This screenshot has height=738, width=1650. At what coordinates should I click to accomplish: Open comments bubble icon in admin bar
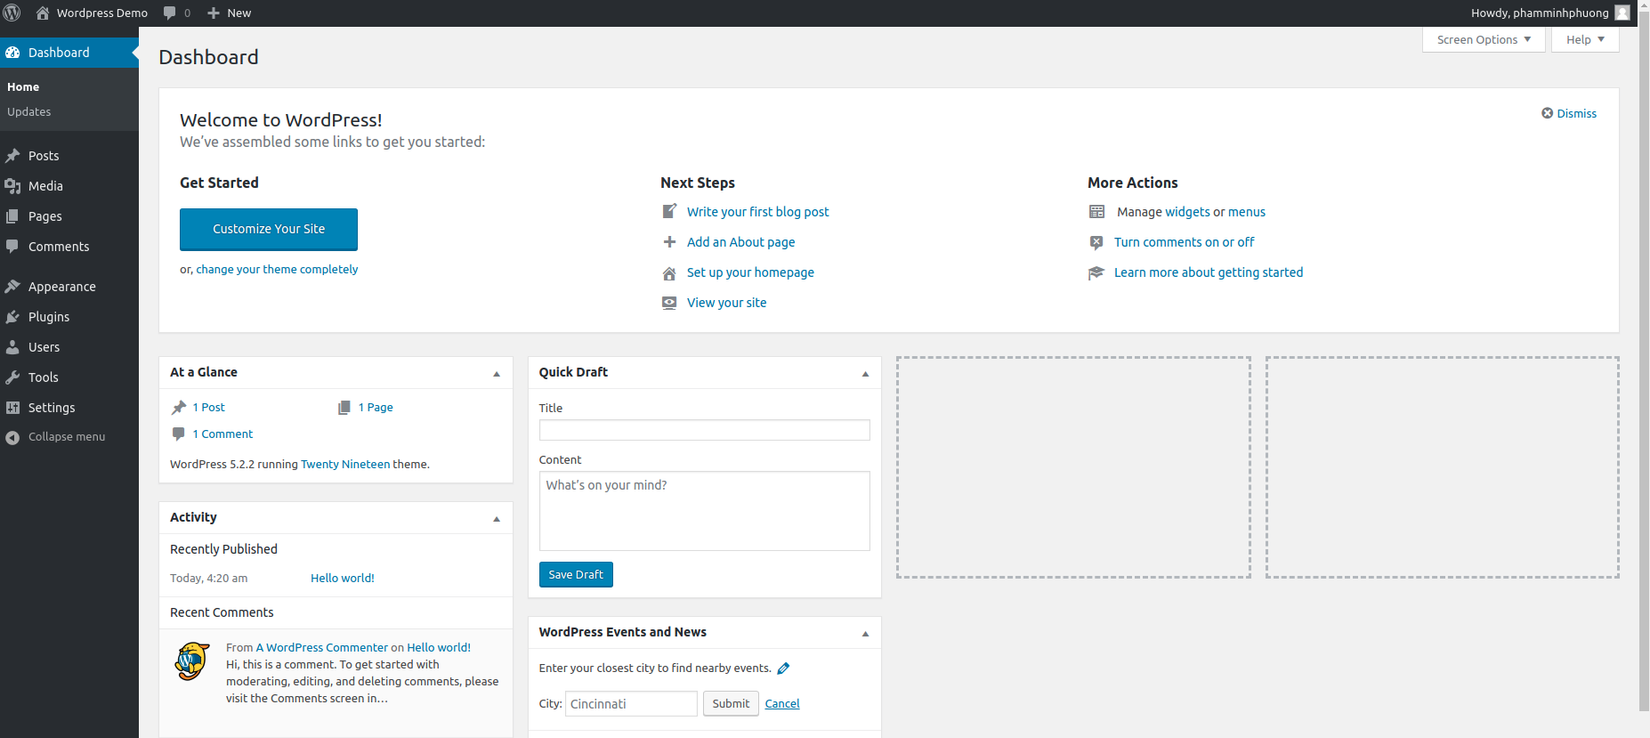tap(170, 13)
